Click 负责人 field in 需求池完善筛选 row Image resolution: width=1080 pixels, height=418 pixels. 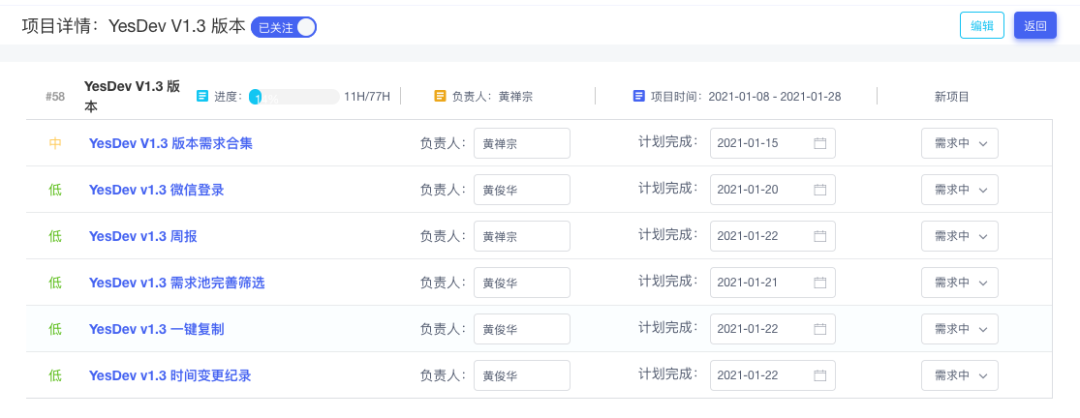click(x=522, y=282)
